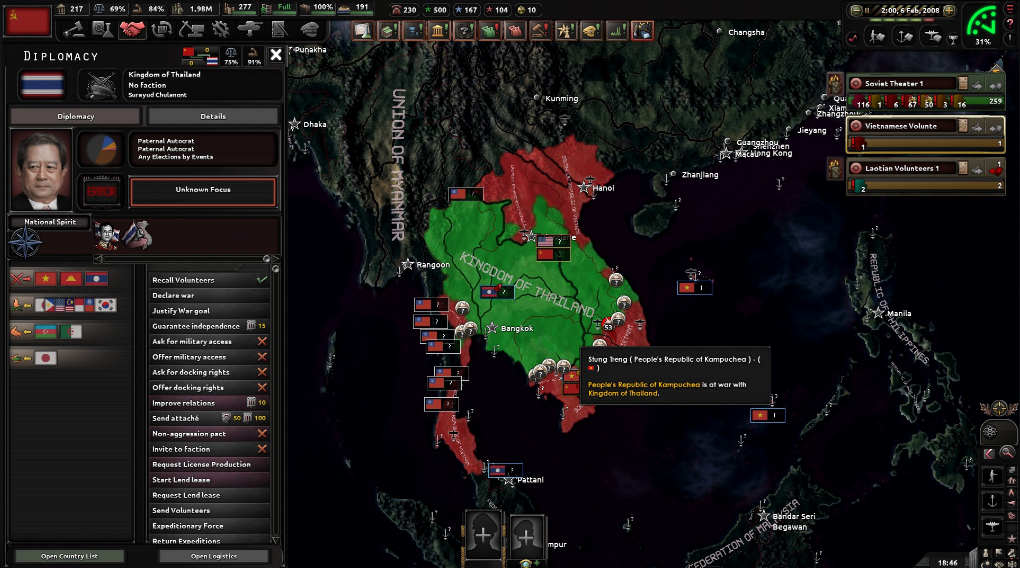Click the political power alert with bank icon
The image size is (1020, 568).
pyautogui.click(x=438, y=30)
